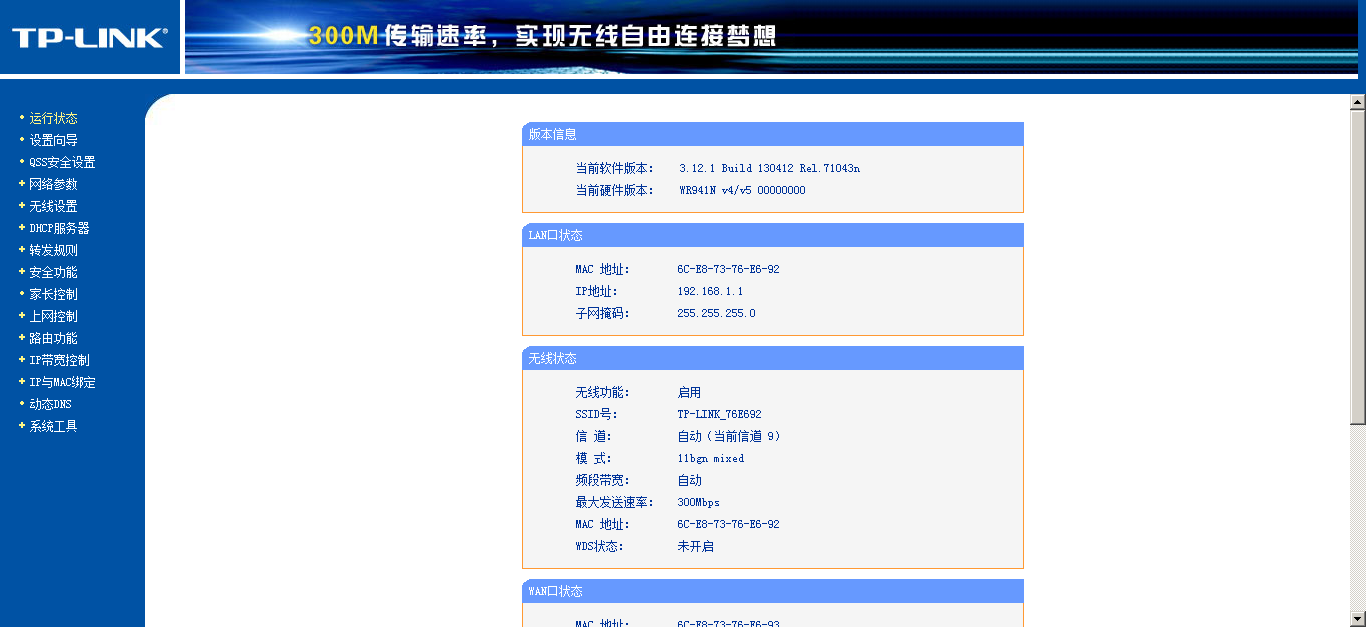Expand the 网络参数 menu plus icon
1366x627 pixels.
tap(22, 184)
